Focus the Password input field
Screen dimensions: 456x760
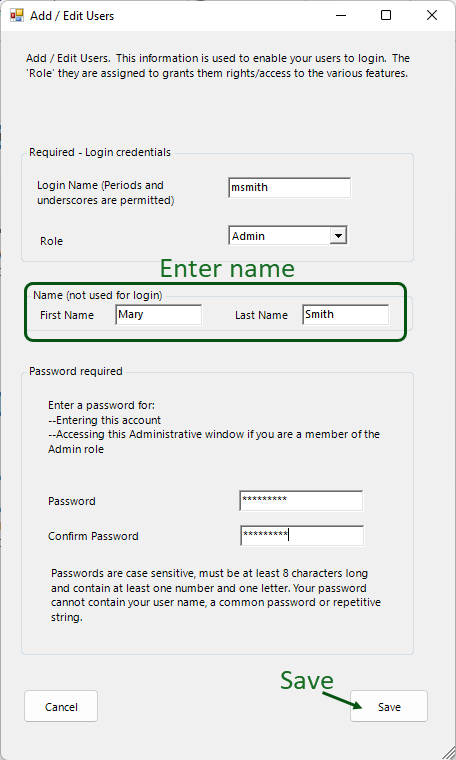[301, 501]
